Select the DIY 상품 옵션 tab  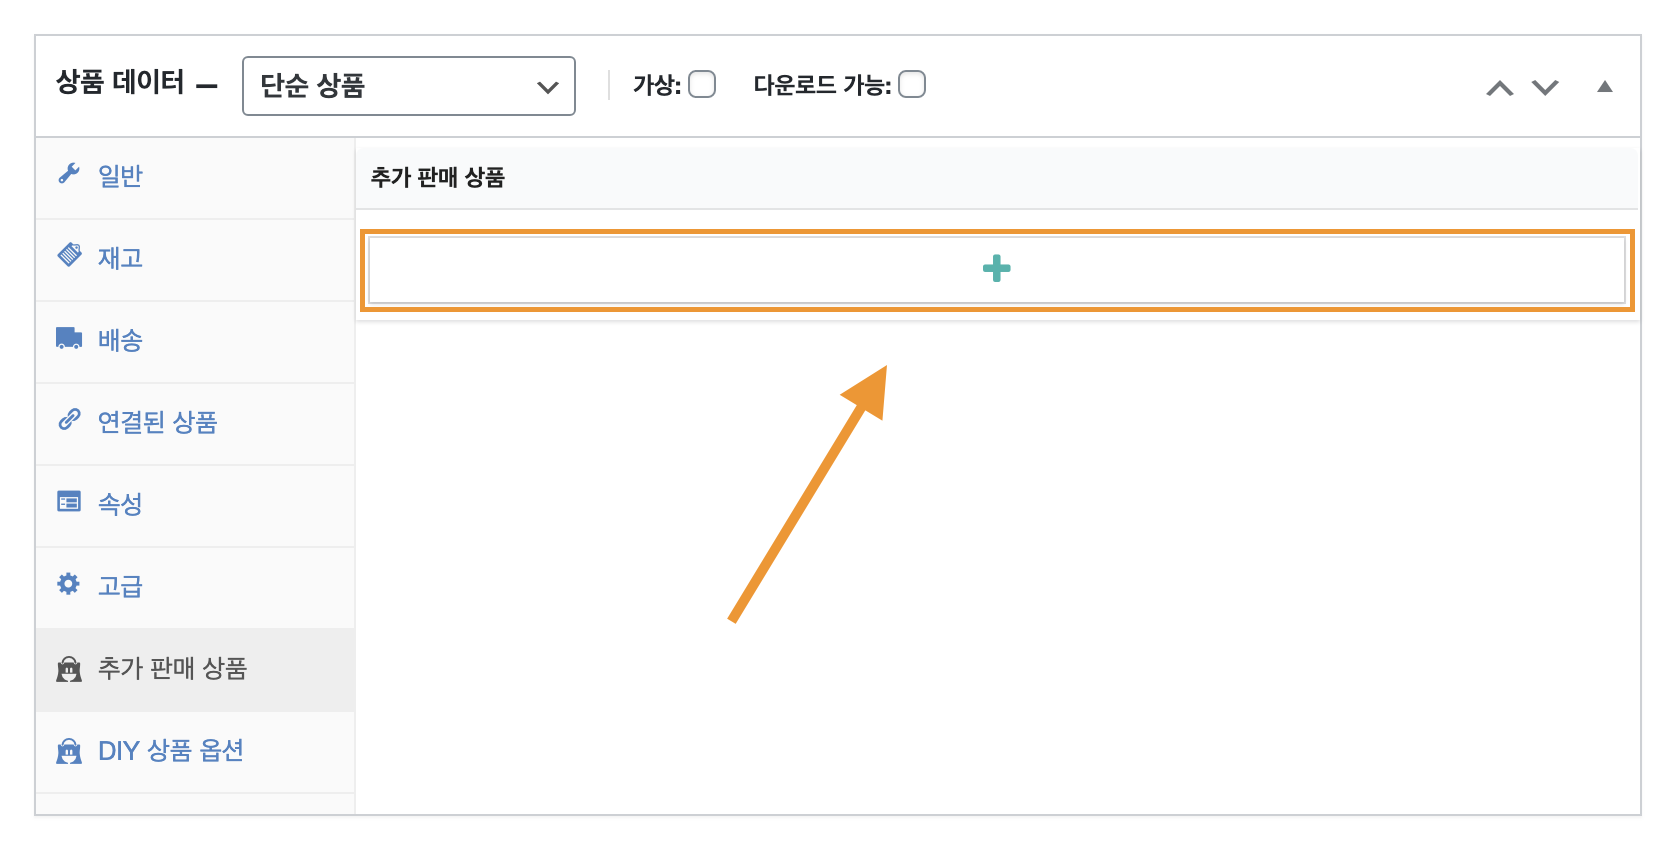coord(170,751)
